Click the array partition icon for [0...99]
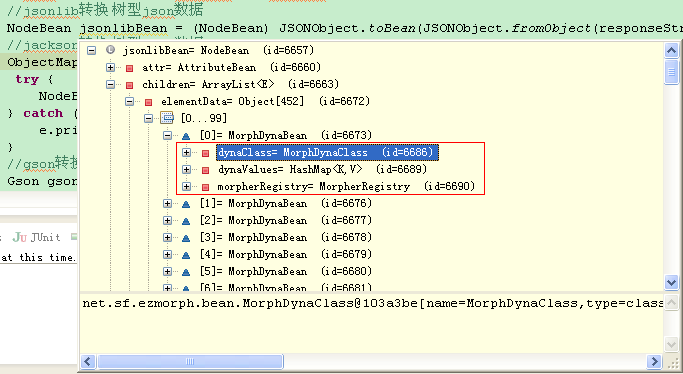The image size is (683, 374). coord(167,118)
